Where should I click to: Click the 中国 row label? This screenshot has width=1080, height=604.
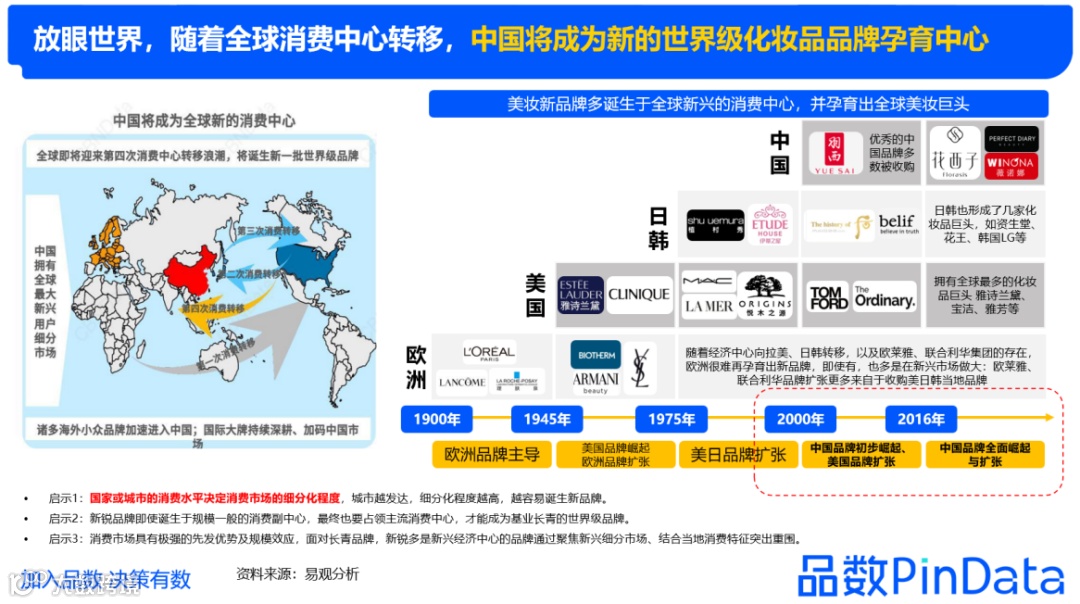[780, 153]
